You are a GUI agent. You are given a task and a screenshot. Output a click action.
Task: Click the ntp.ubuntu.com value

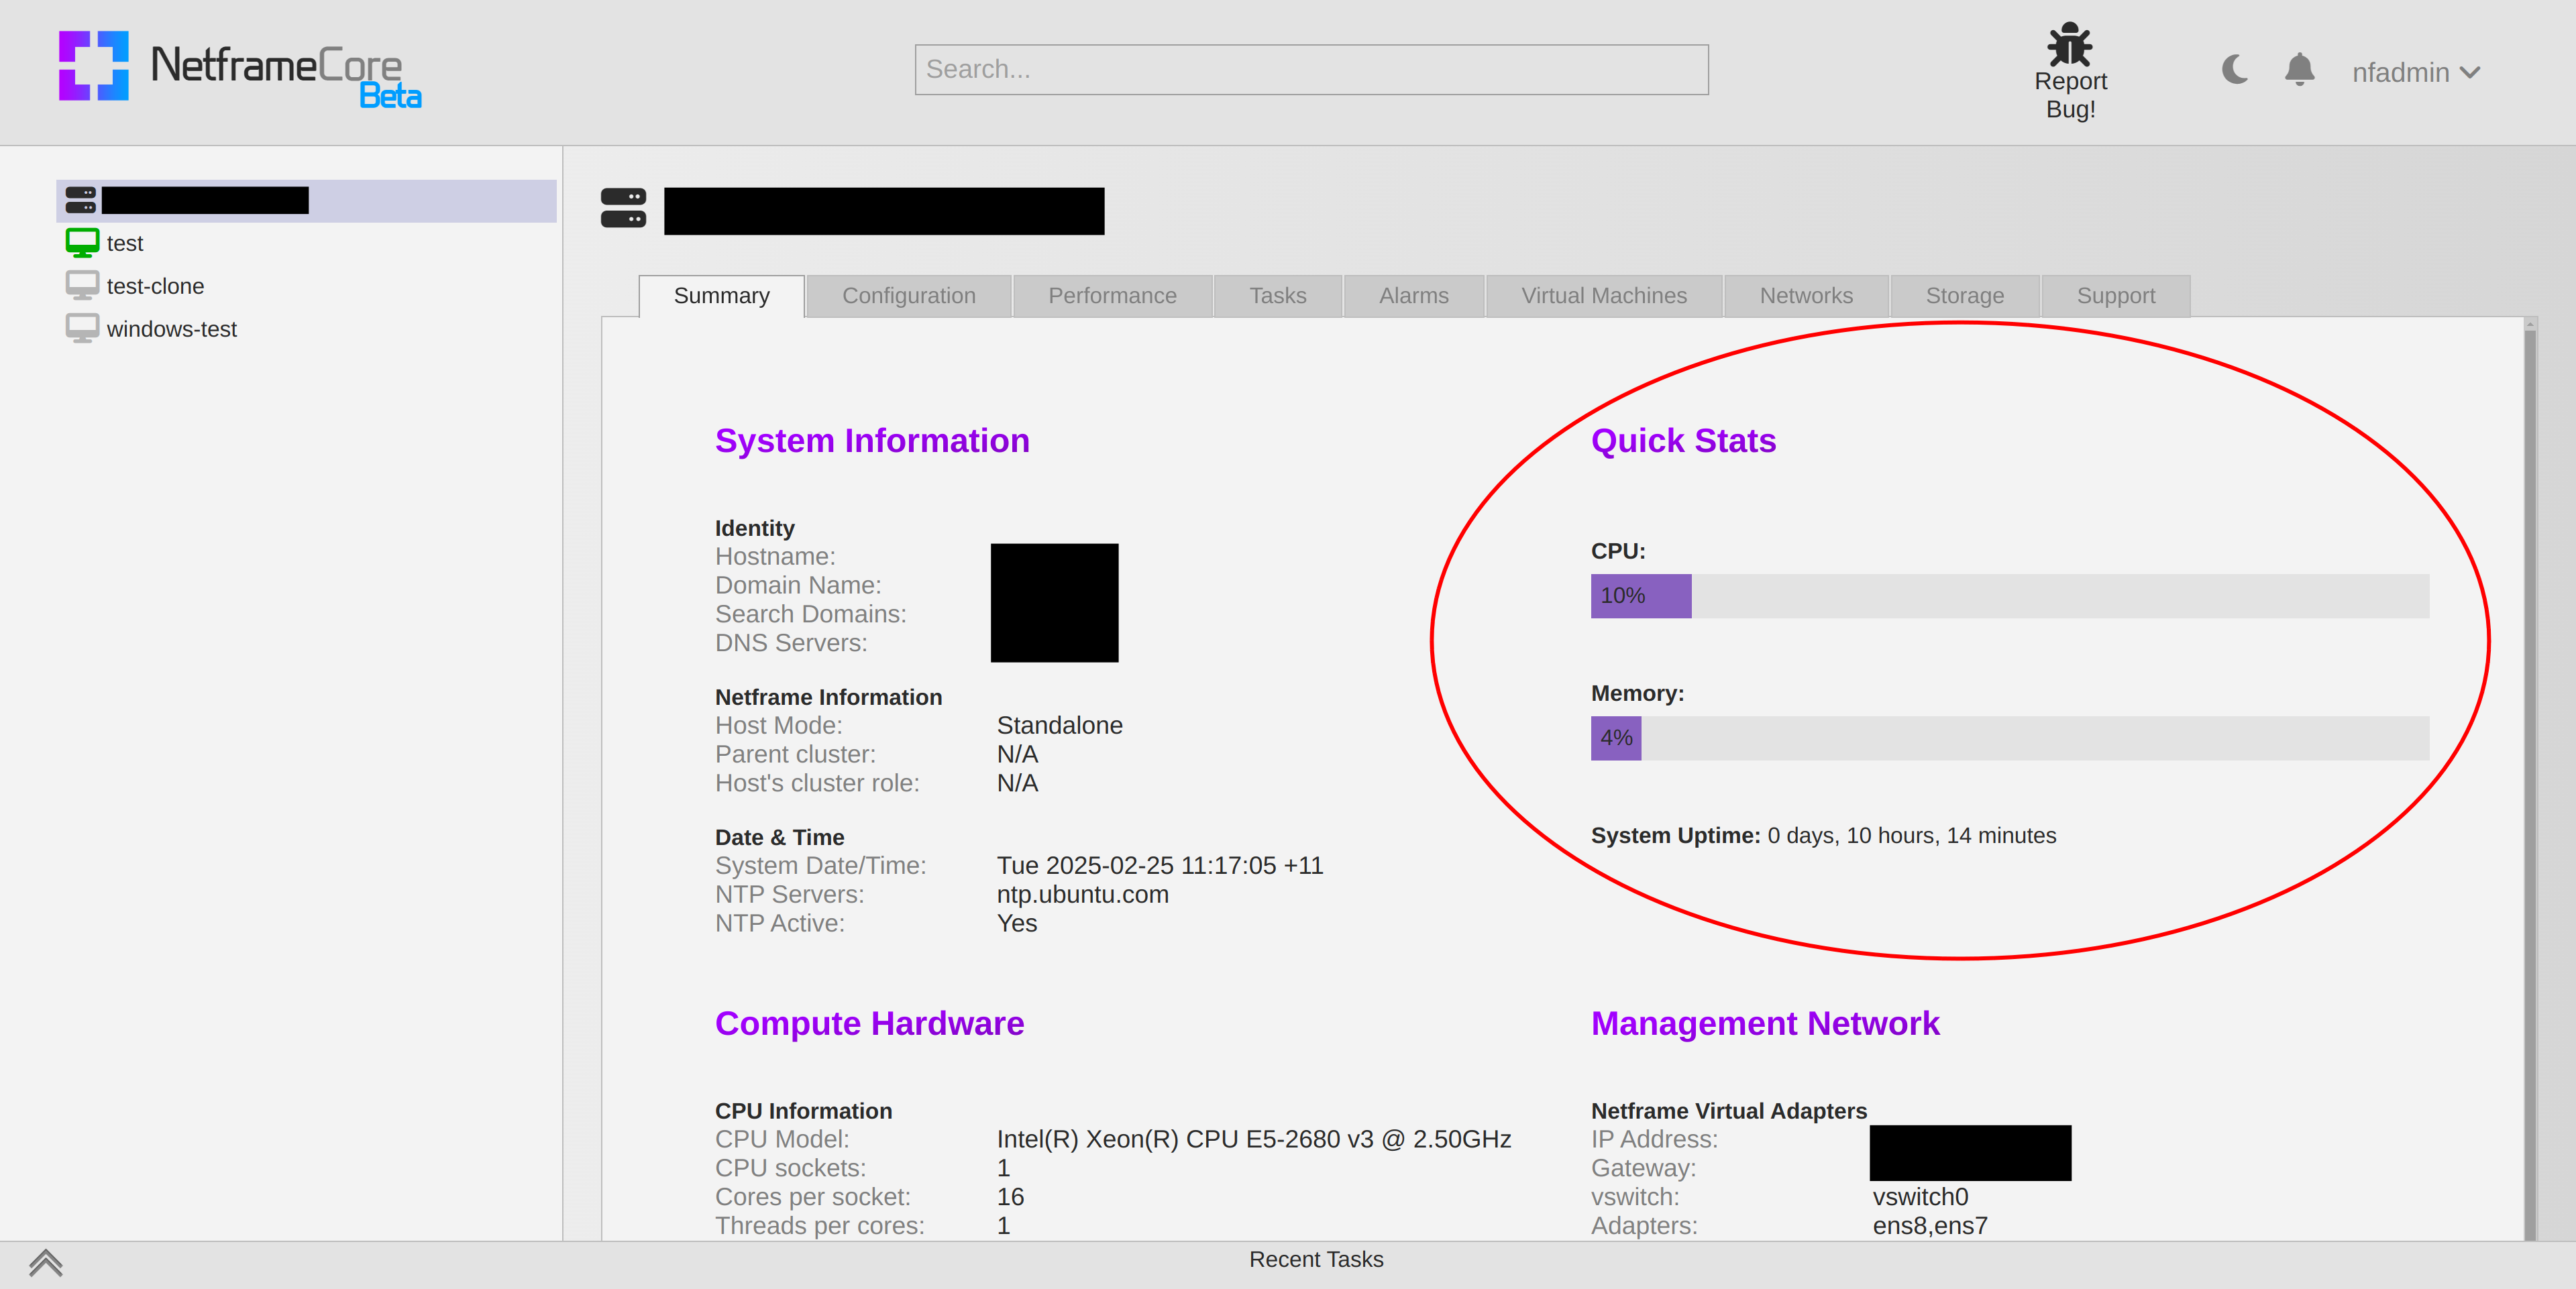coord(1082,895)
